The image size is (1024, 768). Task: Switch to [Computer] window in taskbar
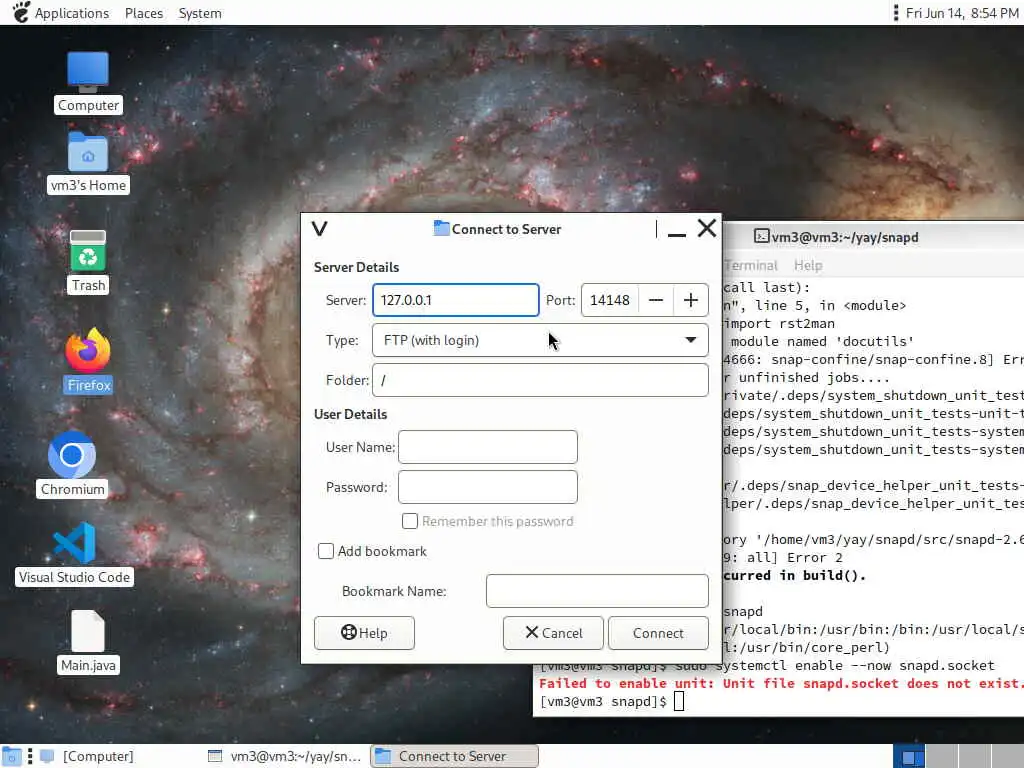[x=86, y=756]
